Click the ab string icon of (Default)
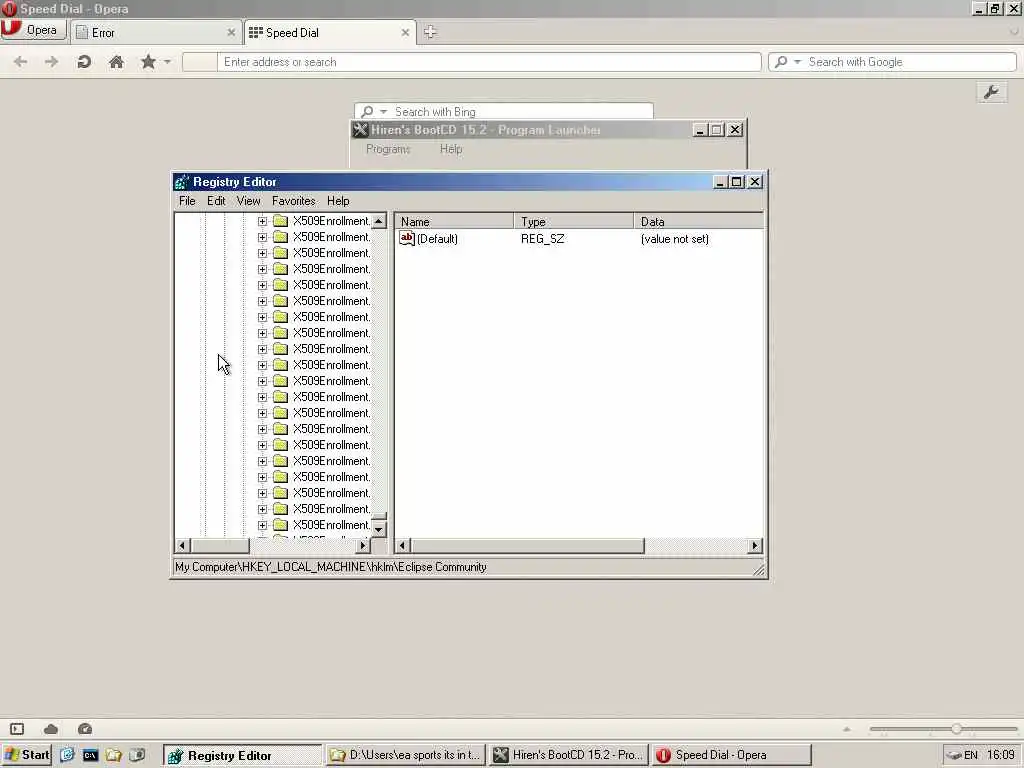 tap(407, 238)
